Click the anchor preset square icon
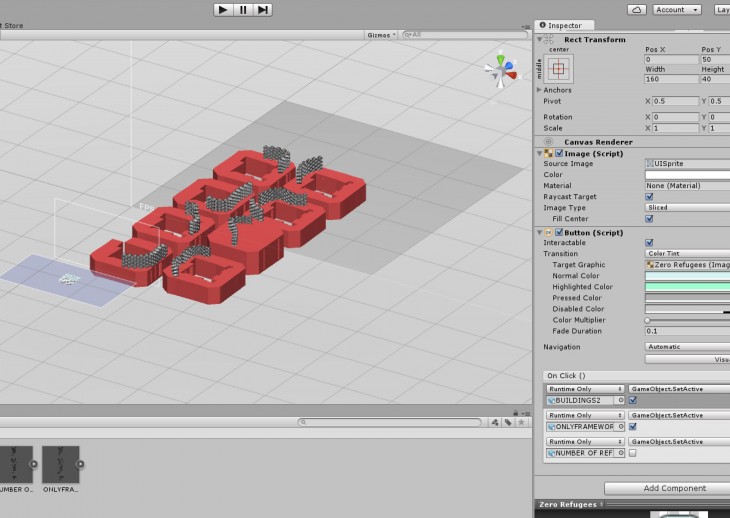The image size is (730, 518). (x=559, y=69)
